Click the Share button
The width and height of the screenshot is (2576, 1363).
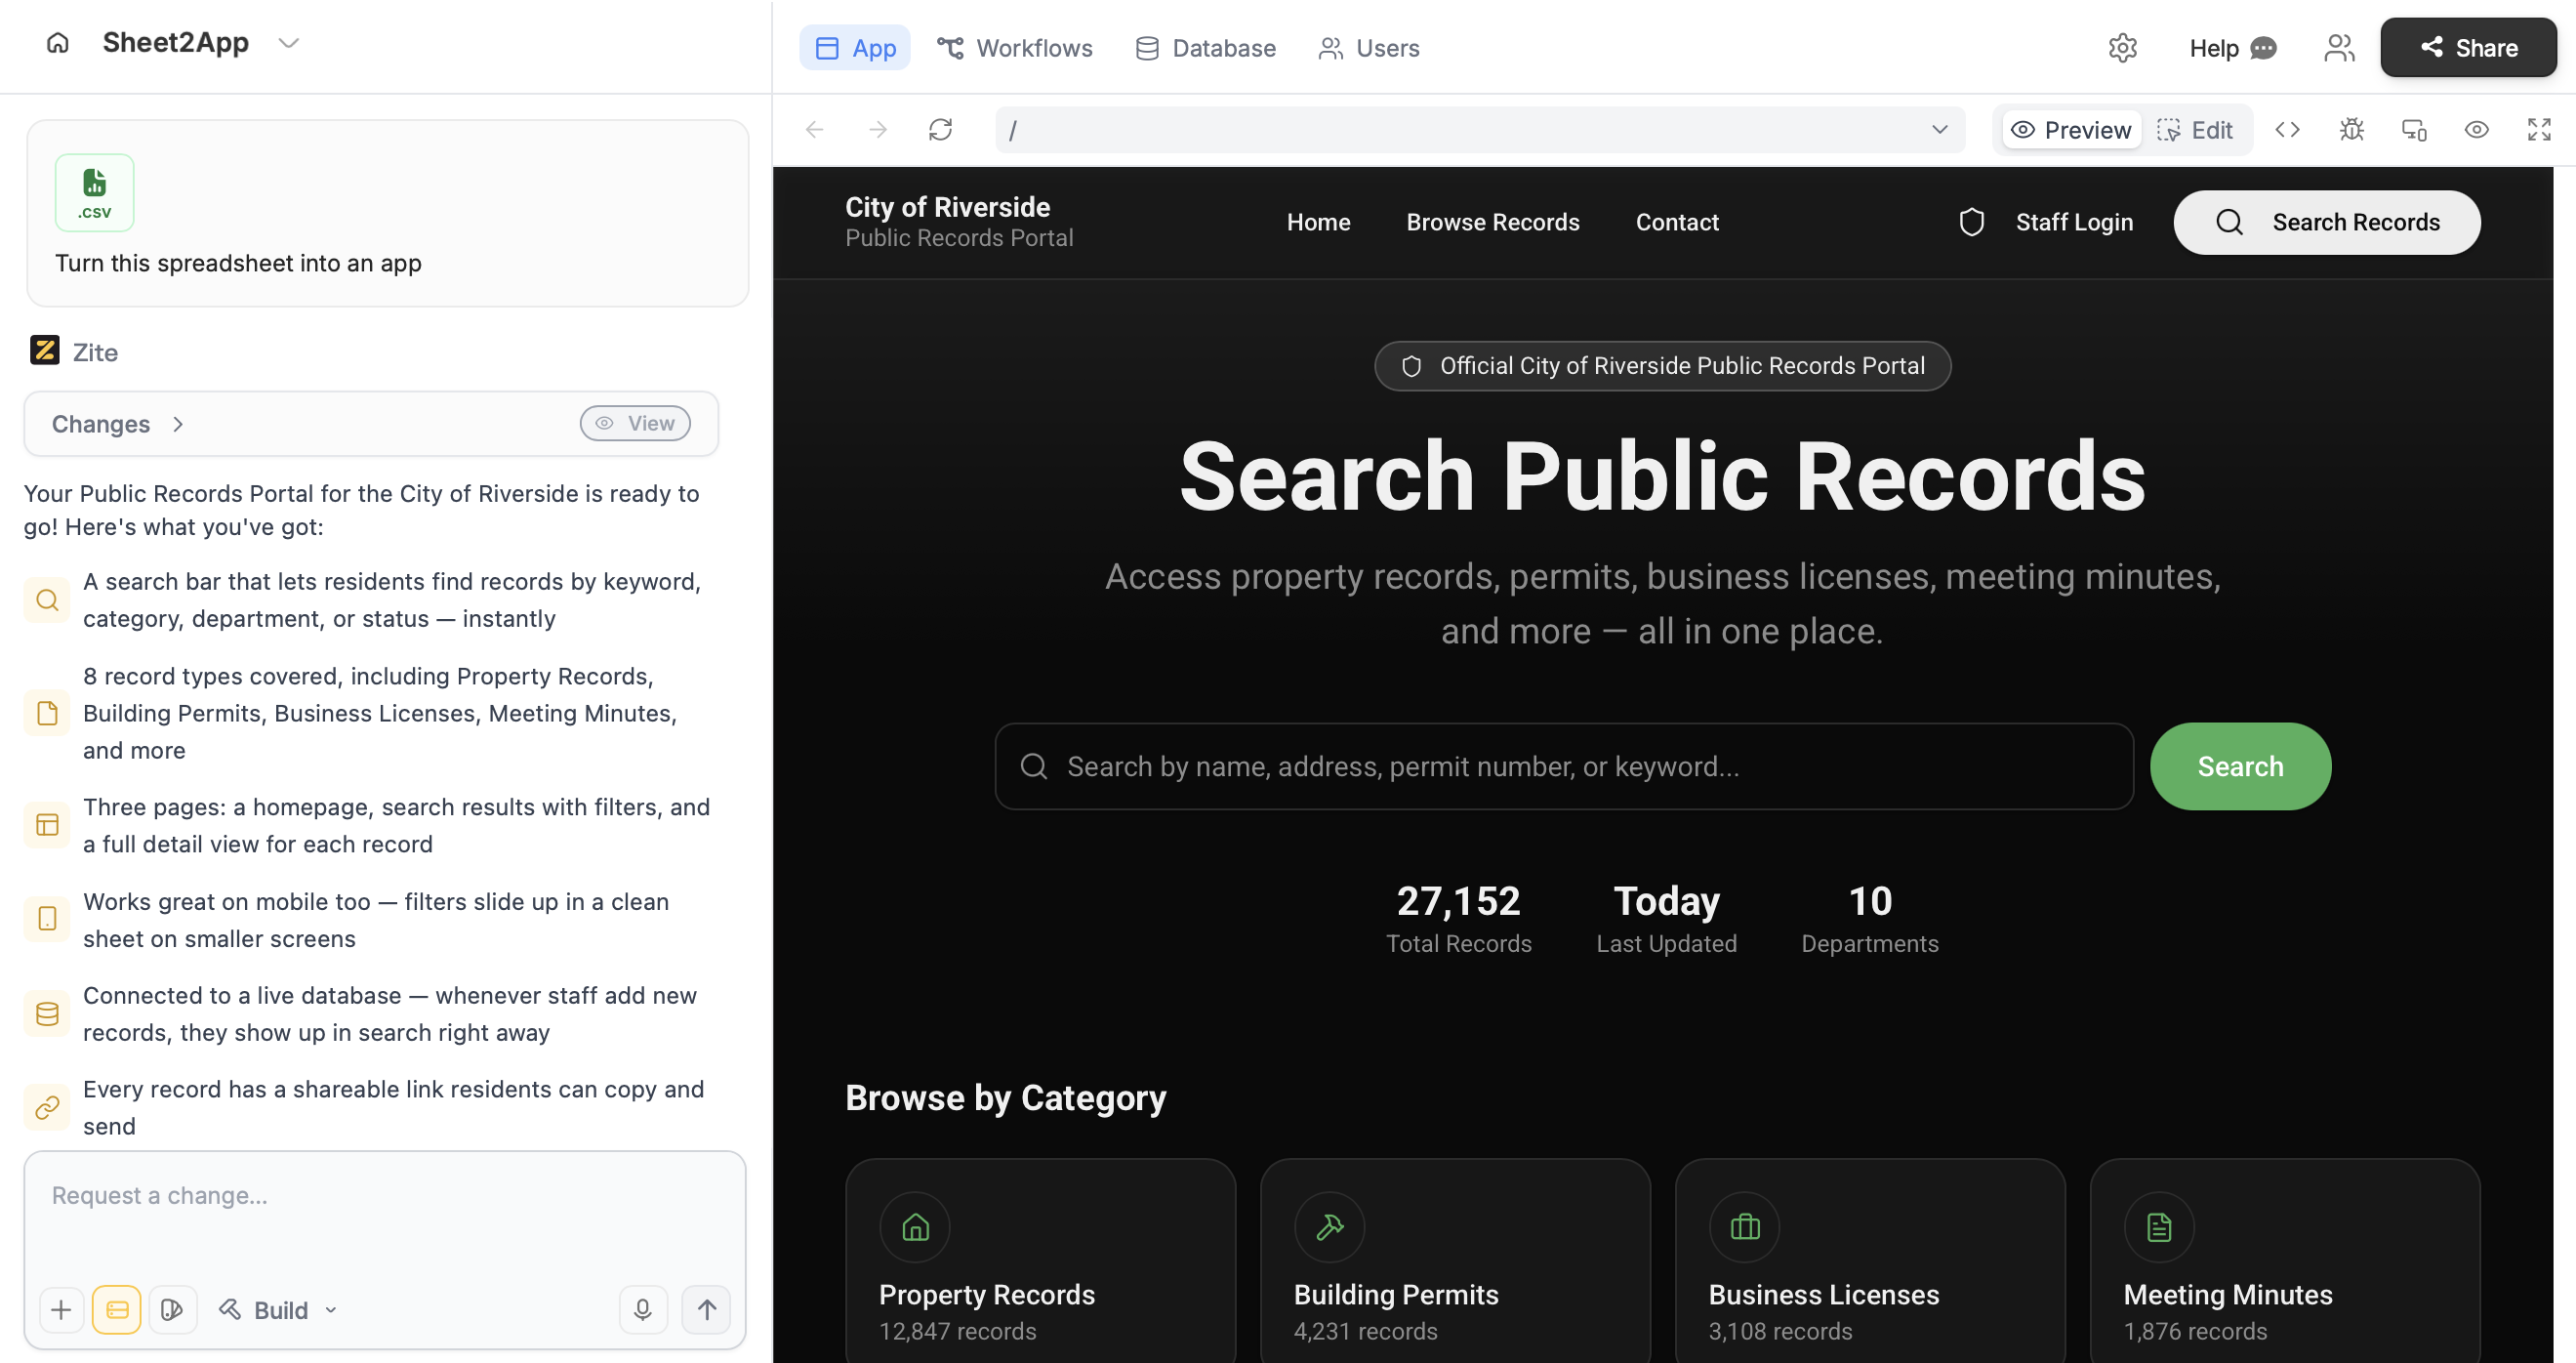point(2467,48)
